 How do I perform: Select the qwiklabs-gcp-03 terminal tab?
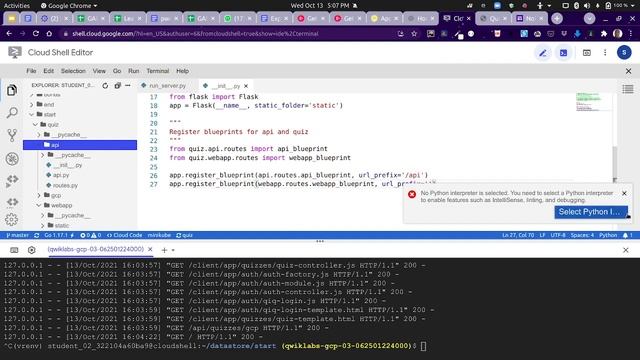[96, 249]
